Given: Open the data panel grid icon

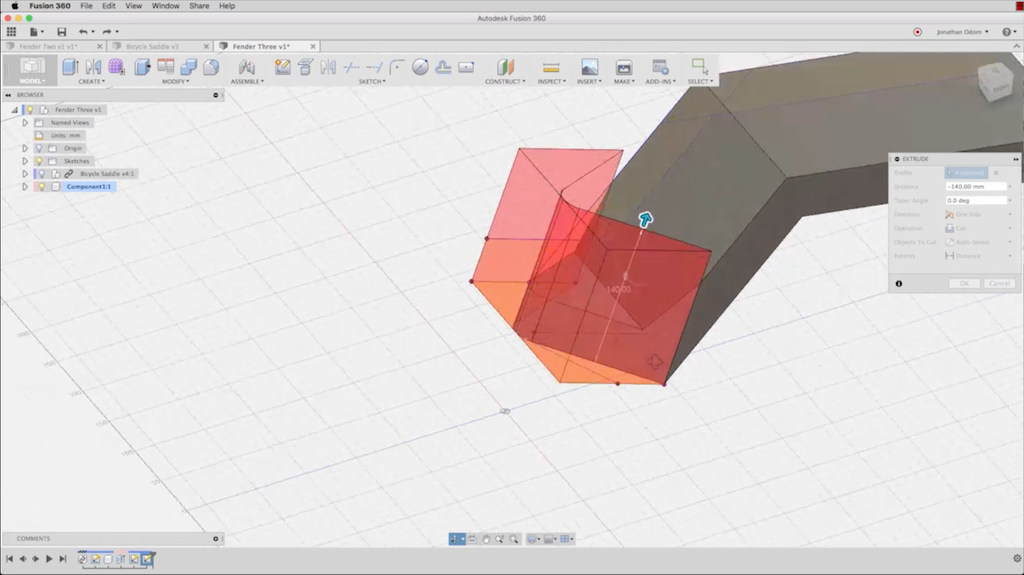Looking at the screenshot, I should (11, 32).
